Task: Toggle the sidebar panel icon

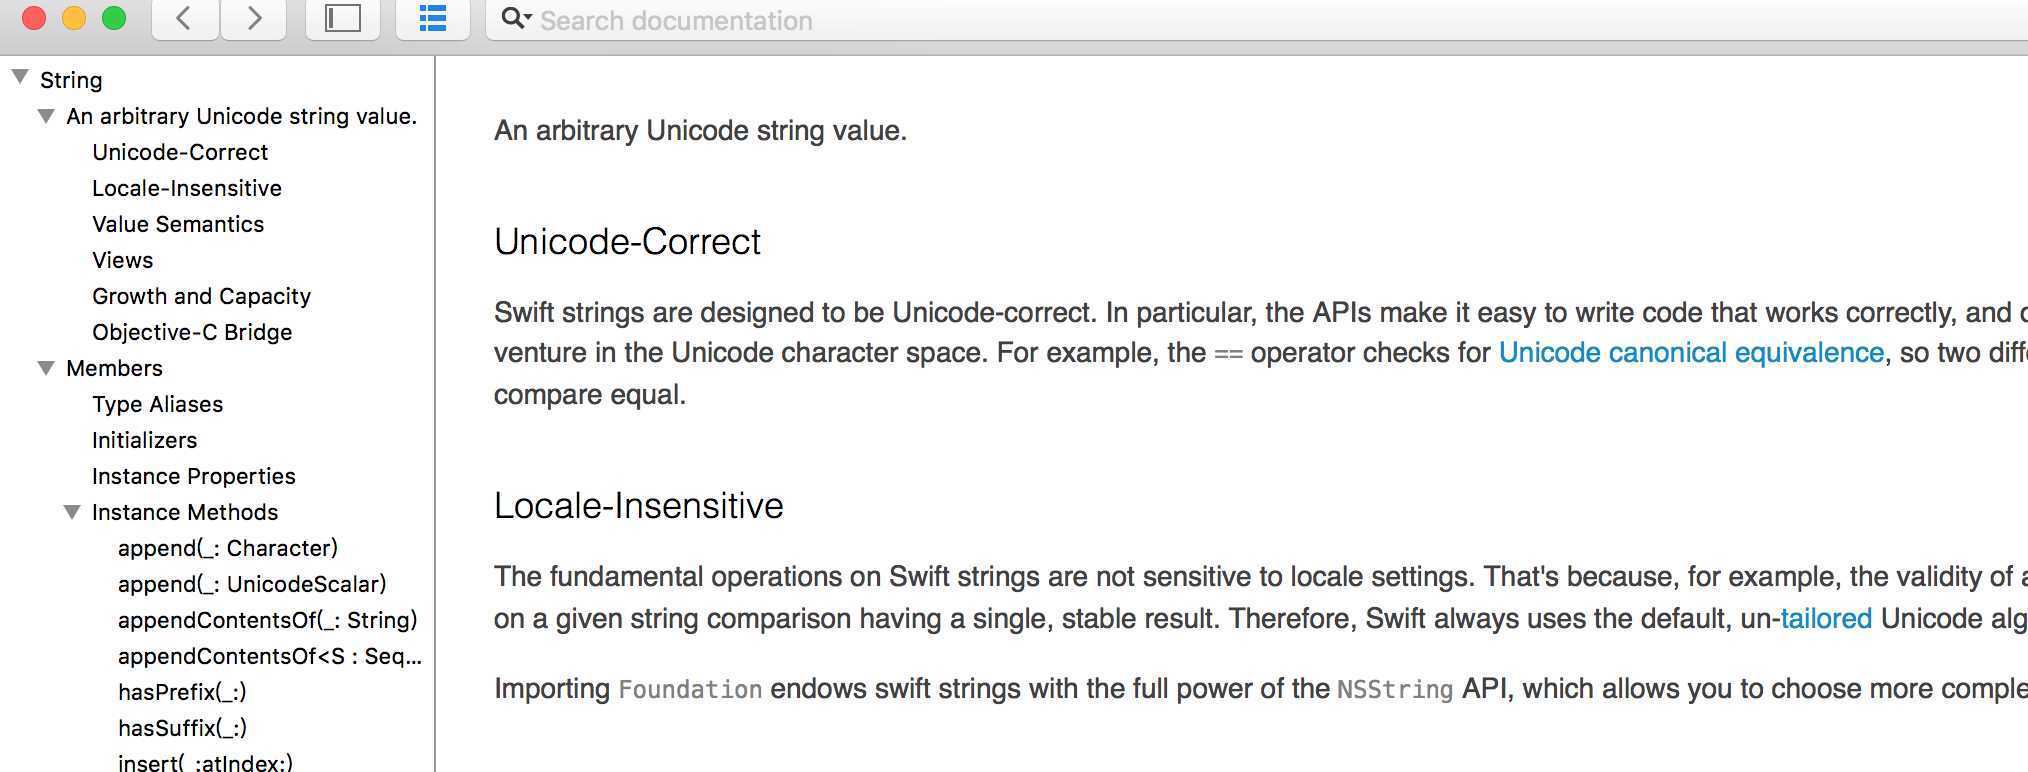Action: click(342, 18)
